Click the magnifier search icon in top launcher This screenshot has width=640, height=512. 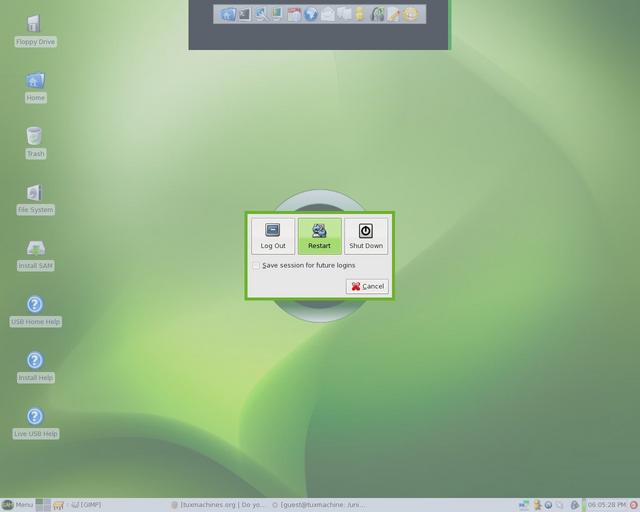tap(262, 14)
